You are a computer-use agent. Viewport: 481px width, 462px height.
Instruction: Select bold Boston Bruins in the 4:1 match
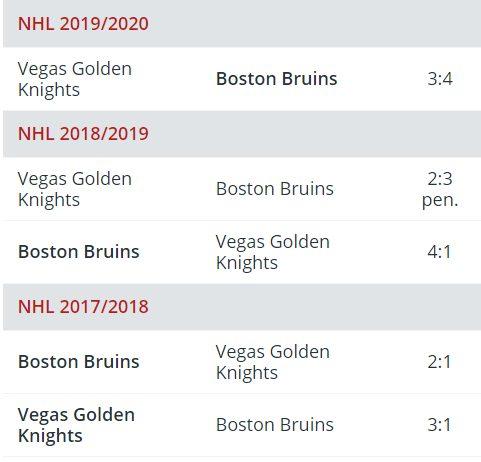(79, 252)
